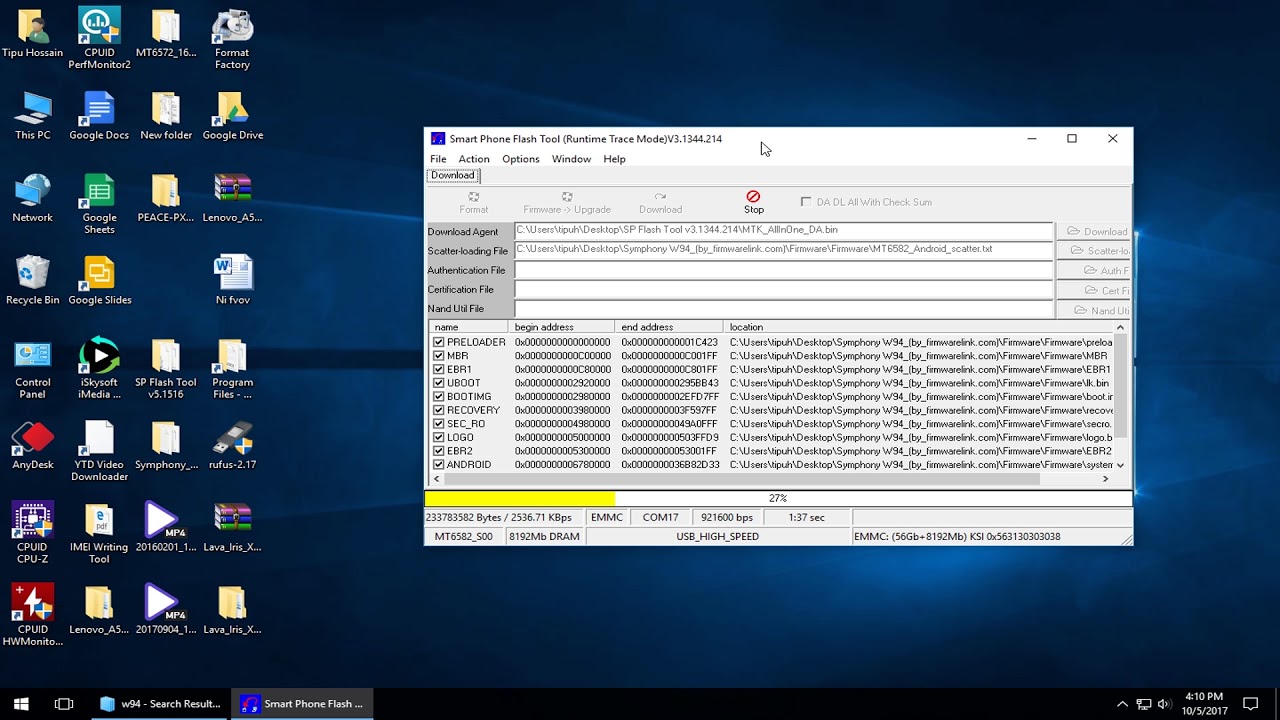
Task: Open the Control Panel desktop icon
Action: (x=33, y=369)
